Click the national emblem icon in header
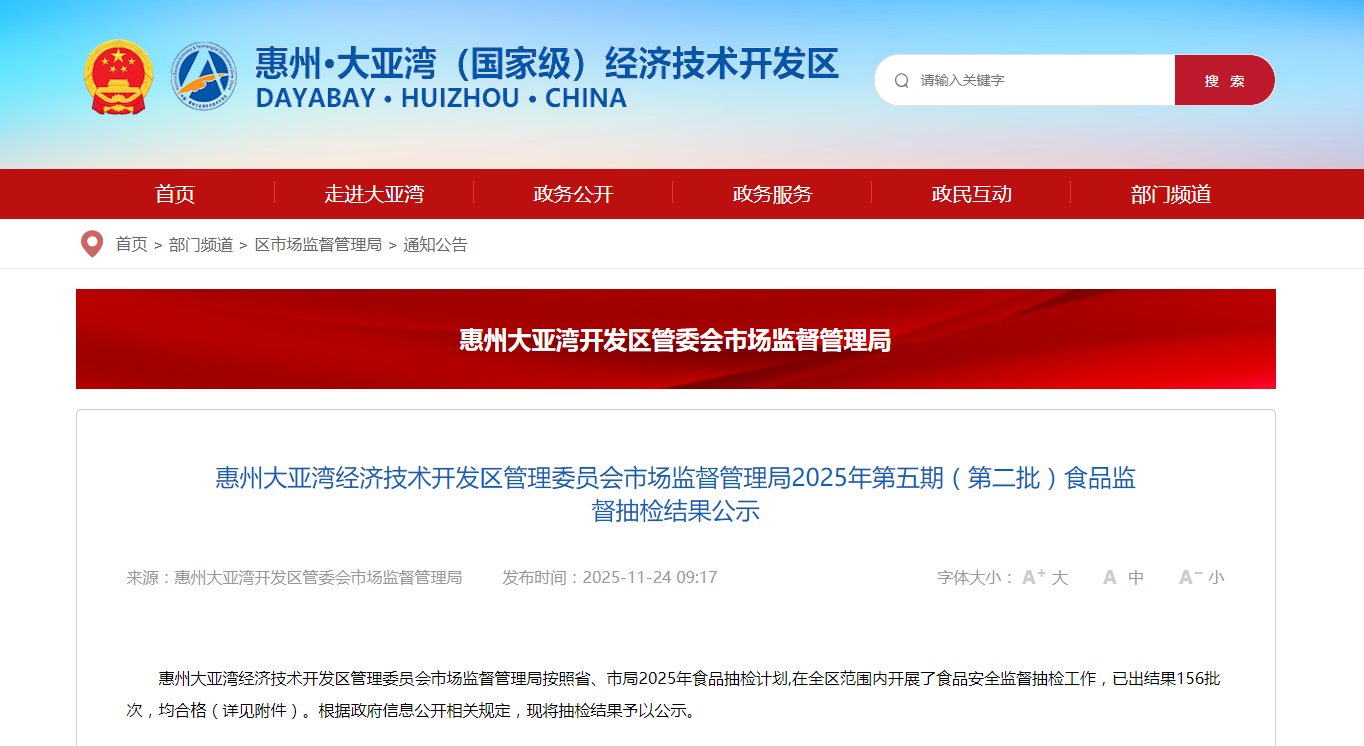 (x=118, y=78)
